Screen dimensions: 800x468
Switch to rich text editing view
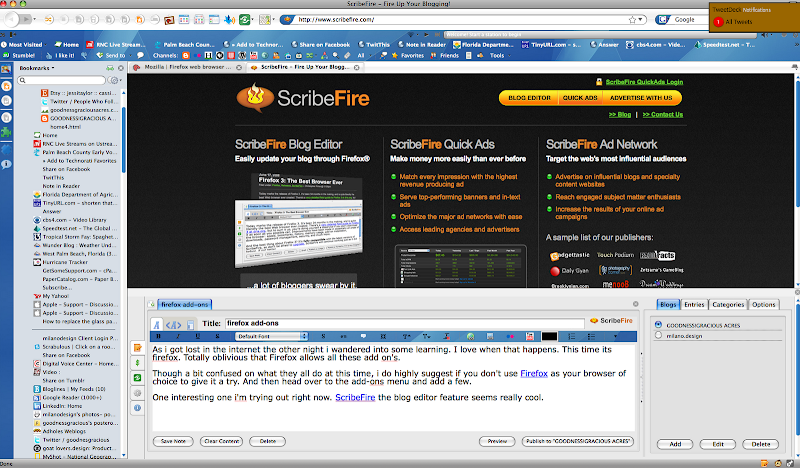157,324
